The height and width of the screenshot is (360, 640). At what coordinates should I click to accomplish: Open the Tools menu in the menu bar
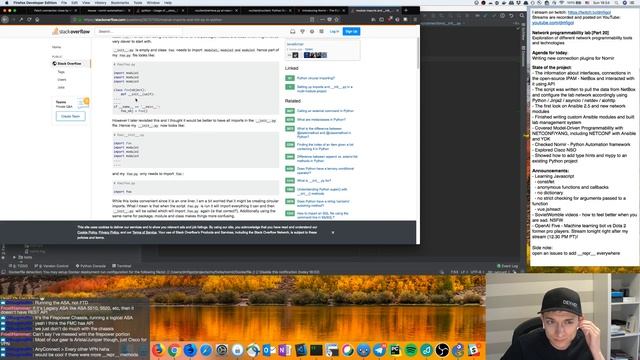pos(138,2)
